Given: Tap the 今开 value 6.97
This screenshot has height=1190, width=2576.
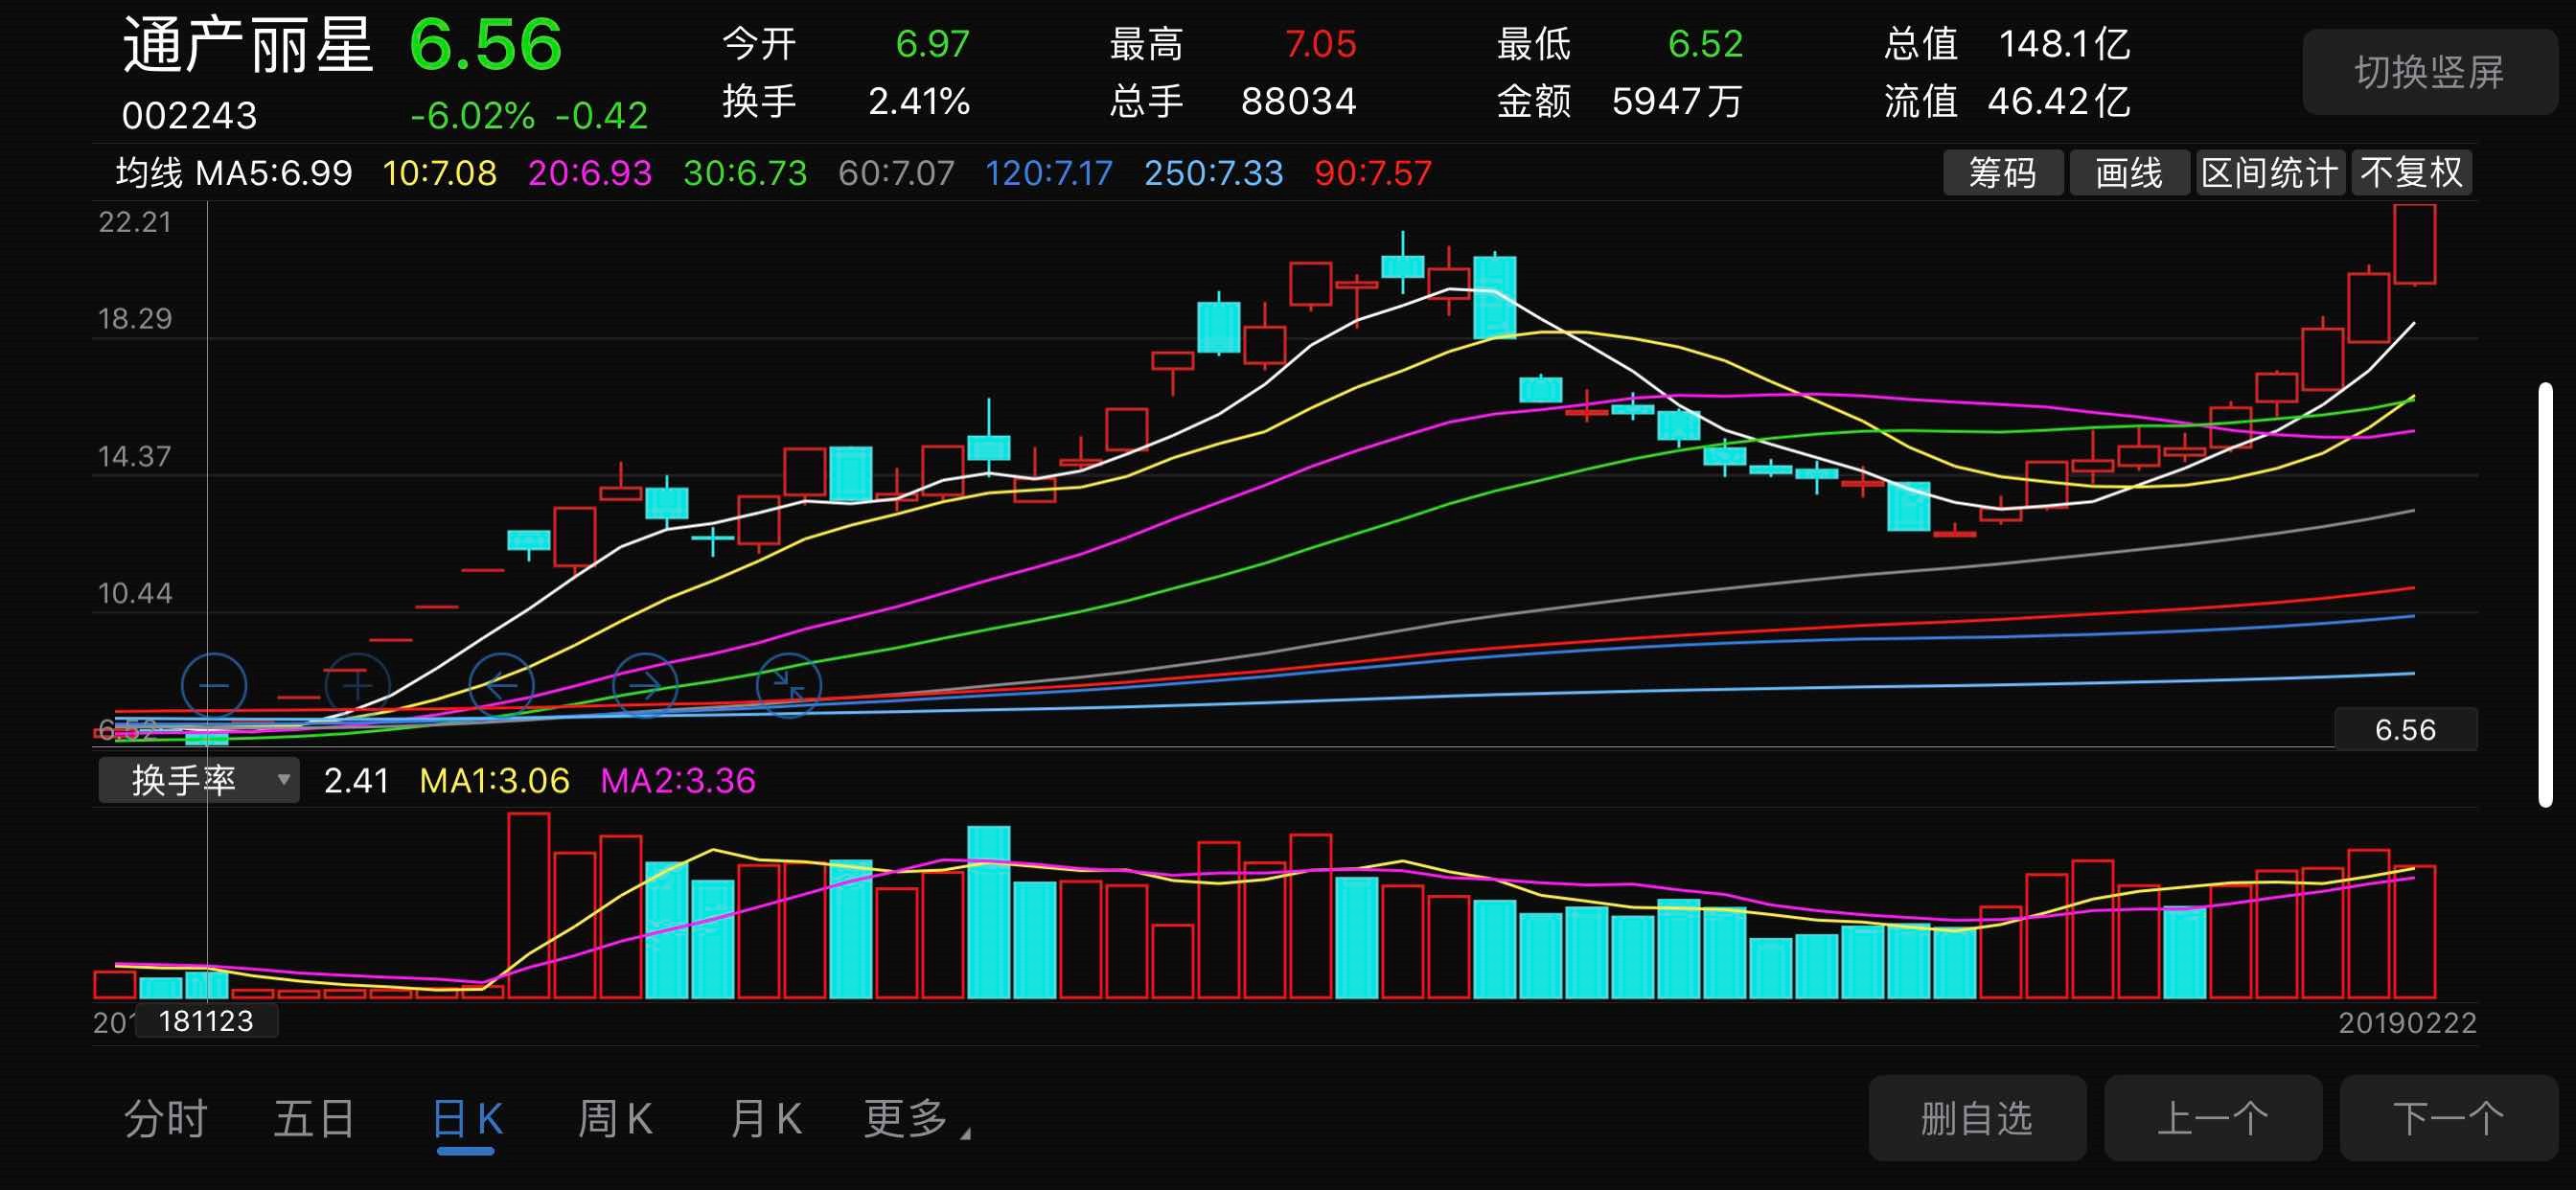Looking at the screenshot, I should click(x=932, y=44).
